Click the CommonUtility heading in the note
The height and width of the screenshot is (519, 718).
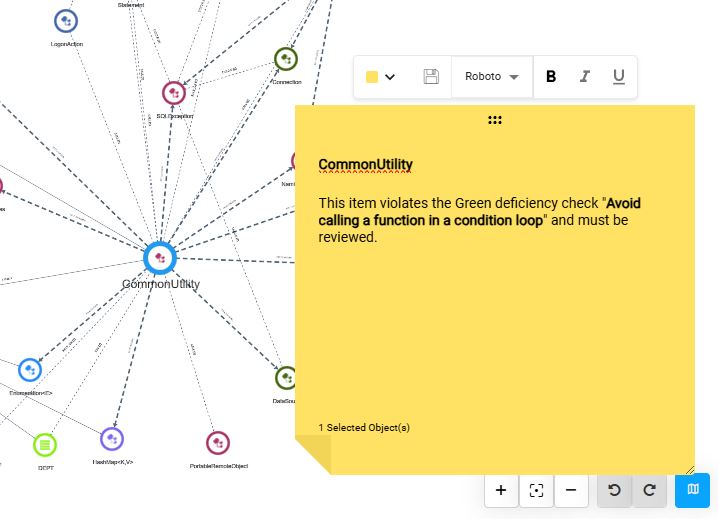[365, 165]
